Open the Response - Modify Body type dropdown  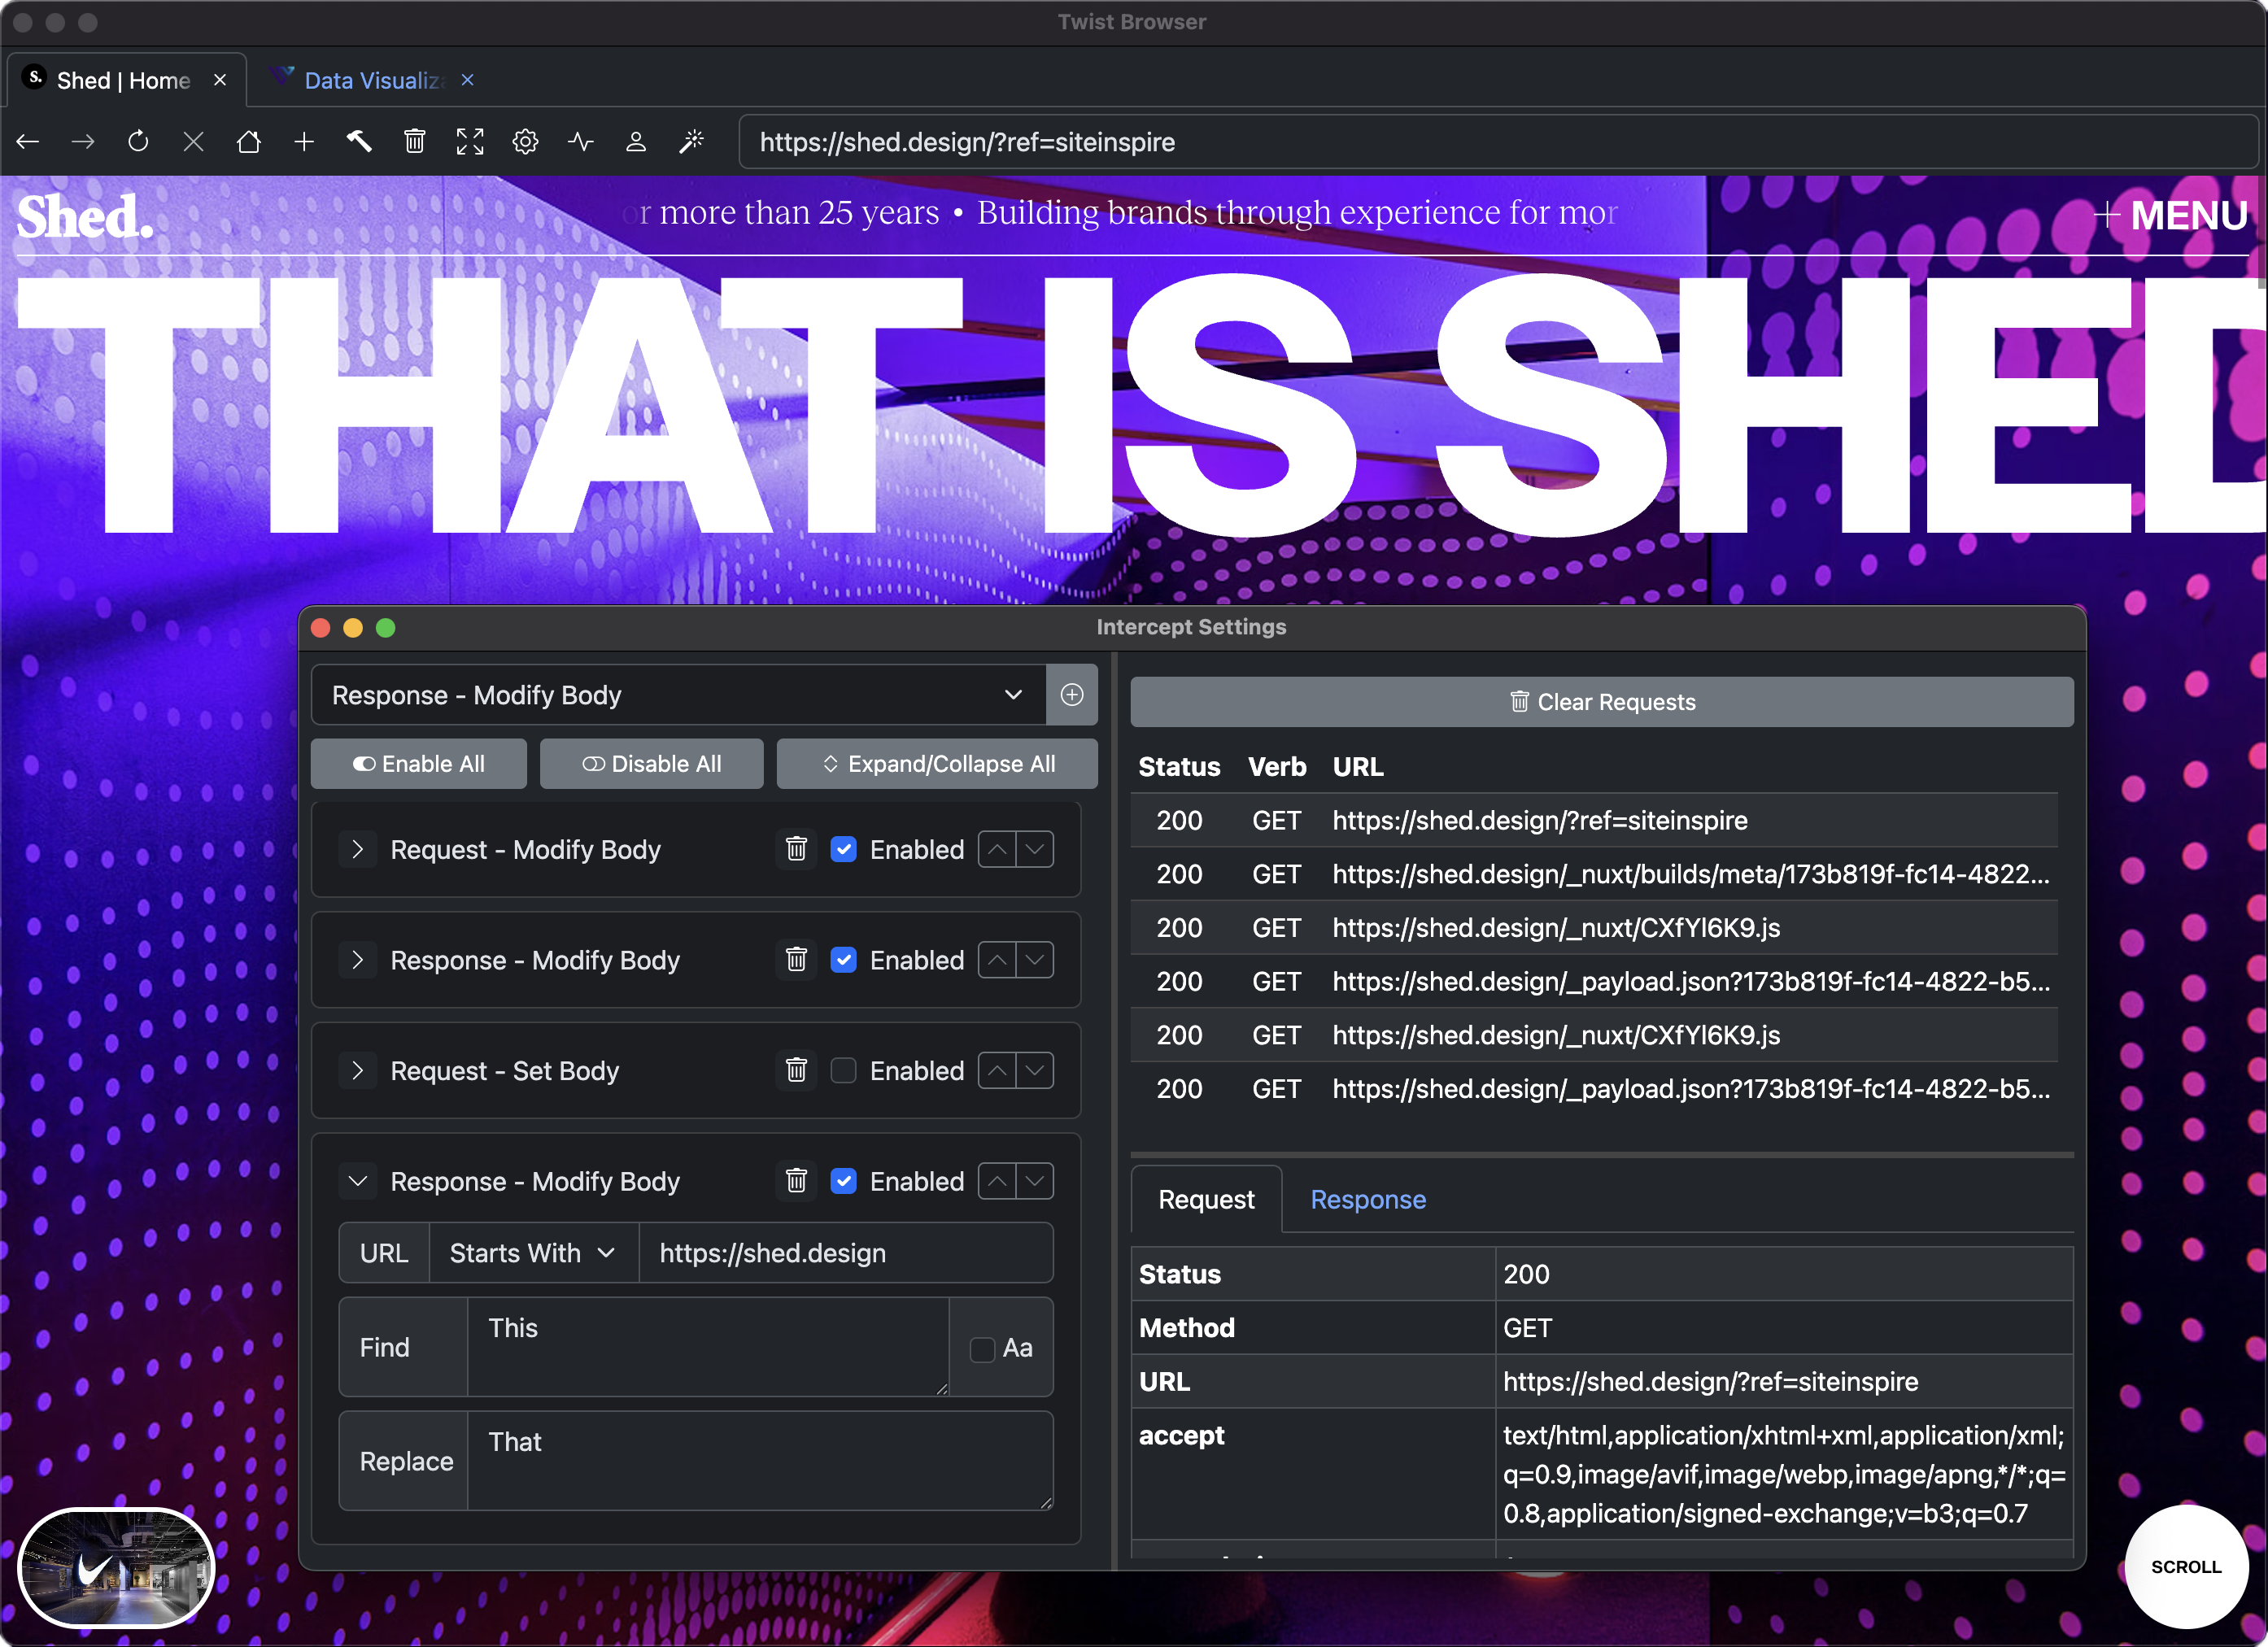(x=1013, y=694)
